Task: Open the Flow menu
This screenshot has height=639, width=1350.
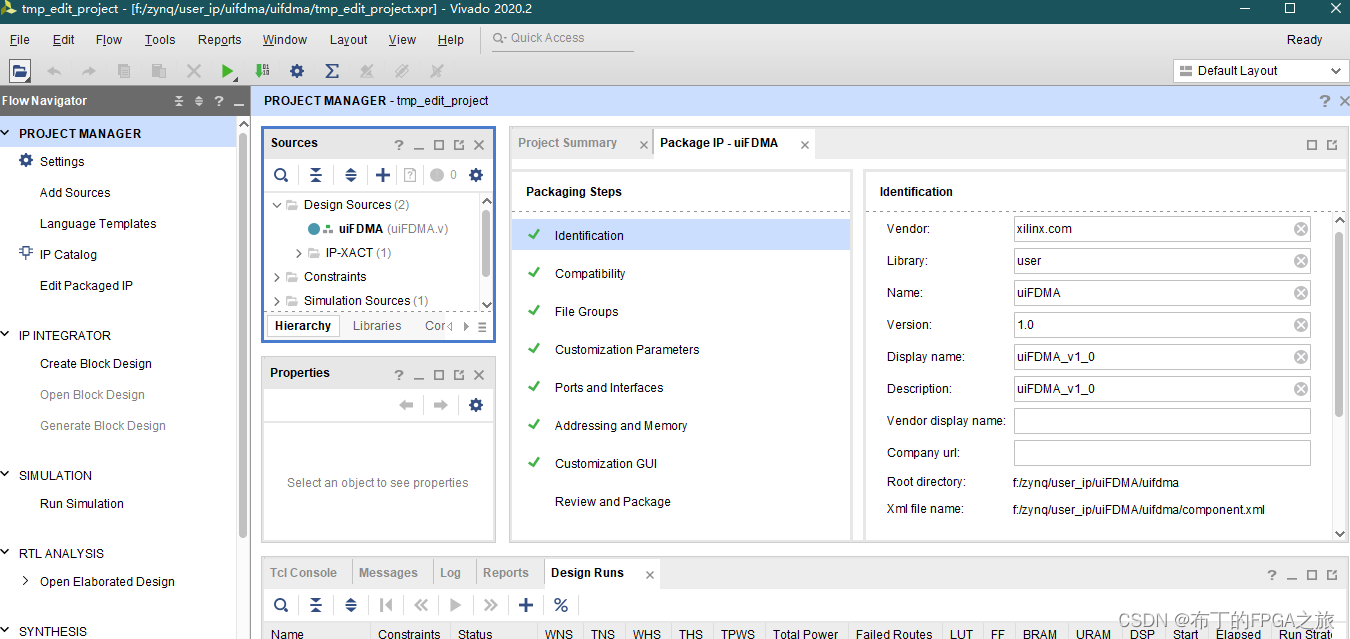Action: click(109, 40)
